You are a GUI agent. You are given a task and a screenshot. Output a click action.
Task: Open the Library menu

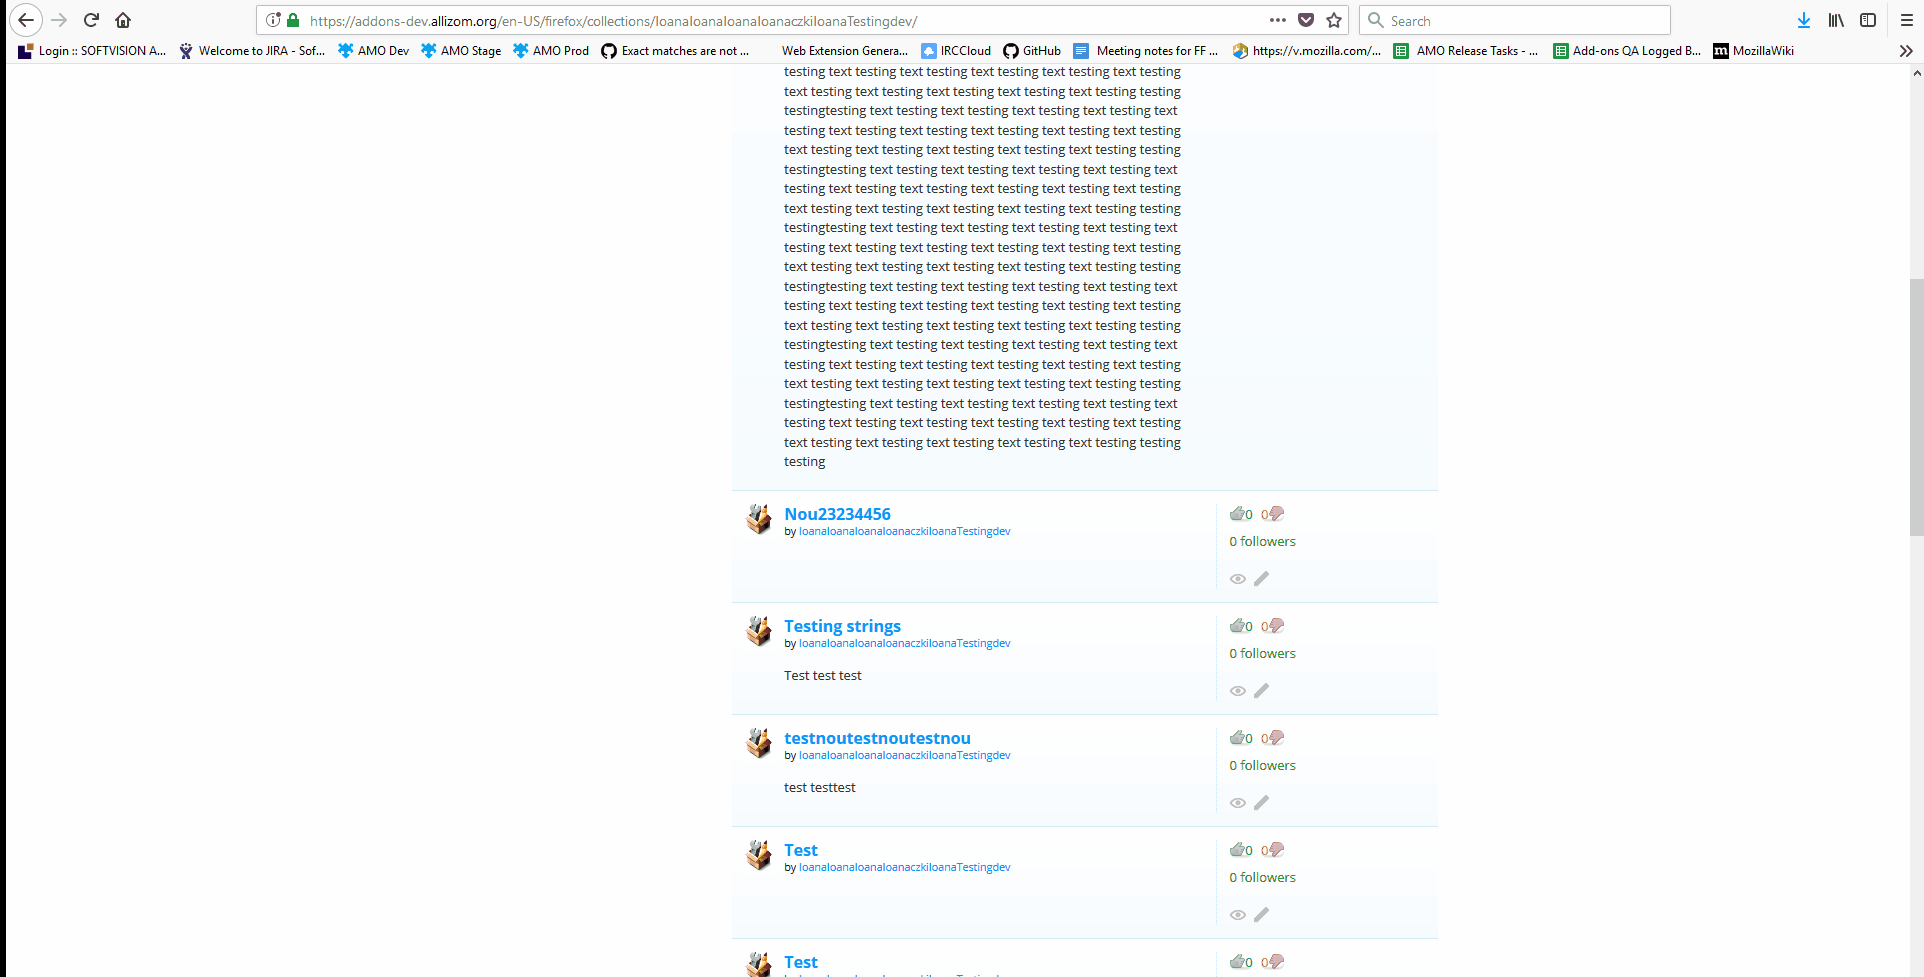point(1836,20)
